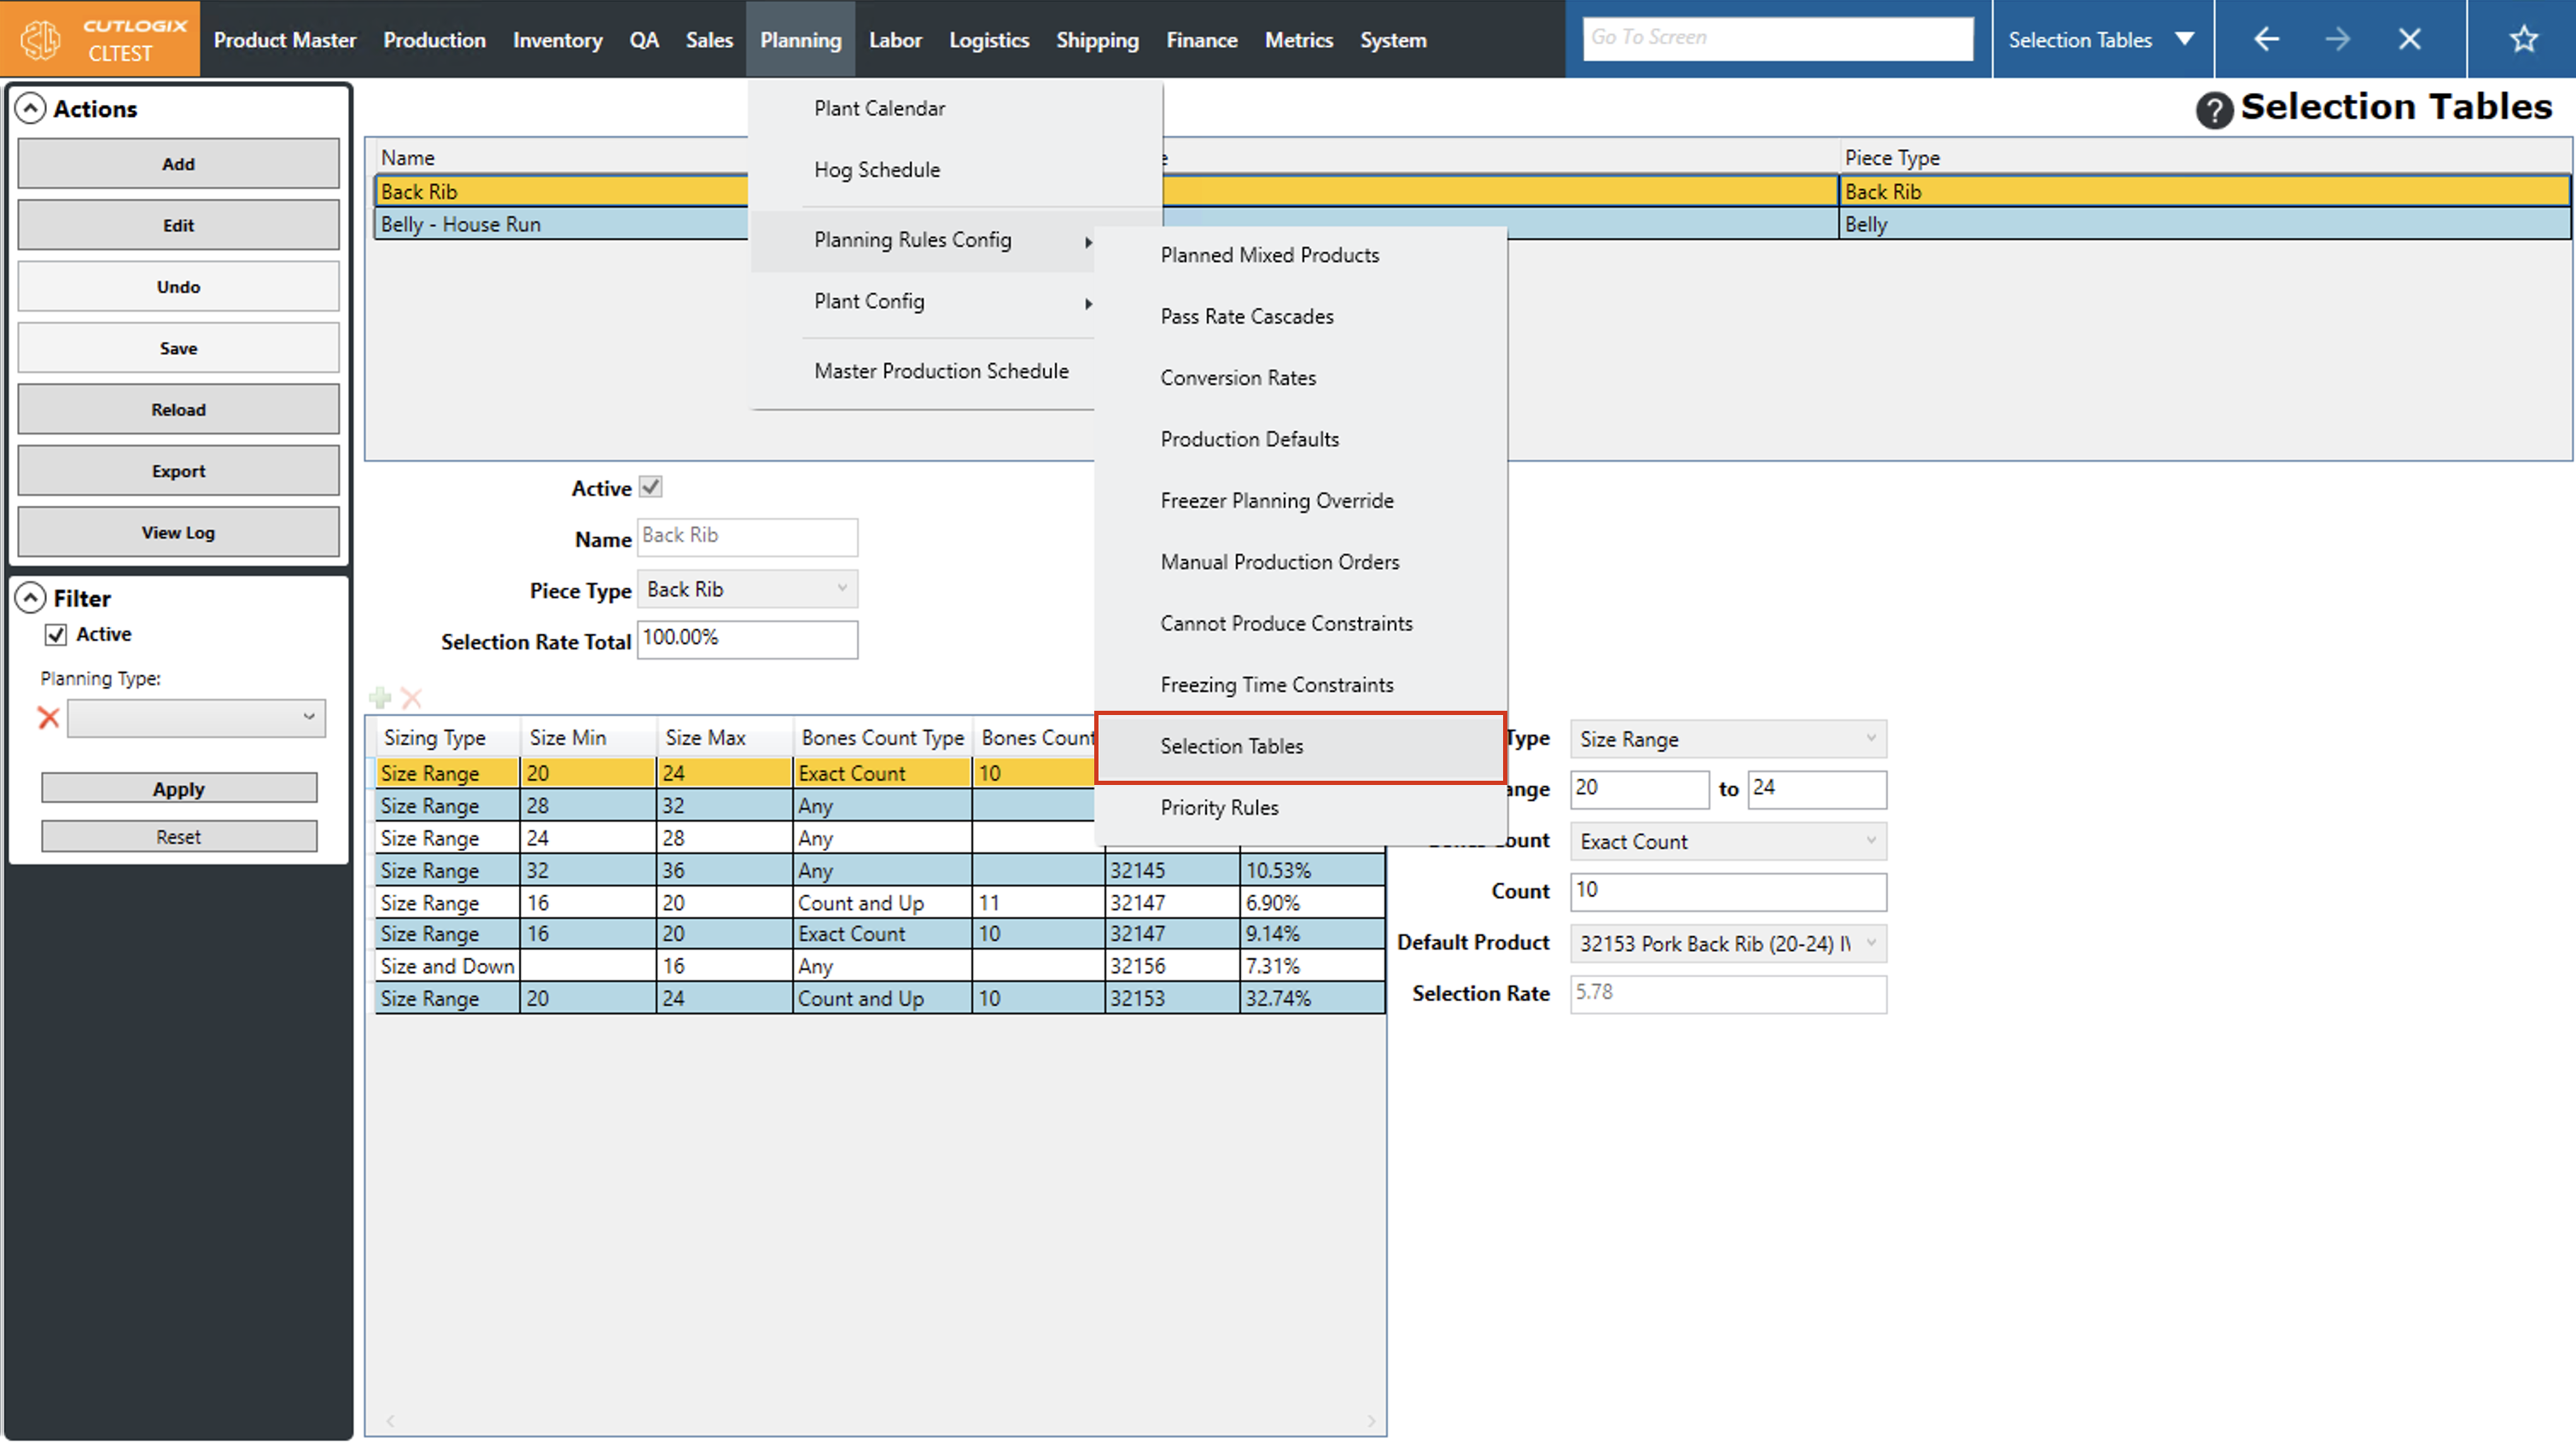The image size is (2576, 1442).
Task: Click the green plus add row icon
Action: [380, 697]
